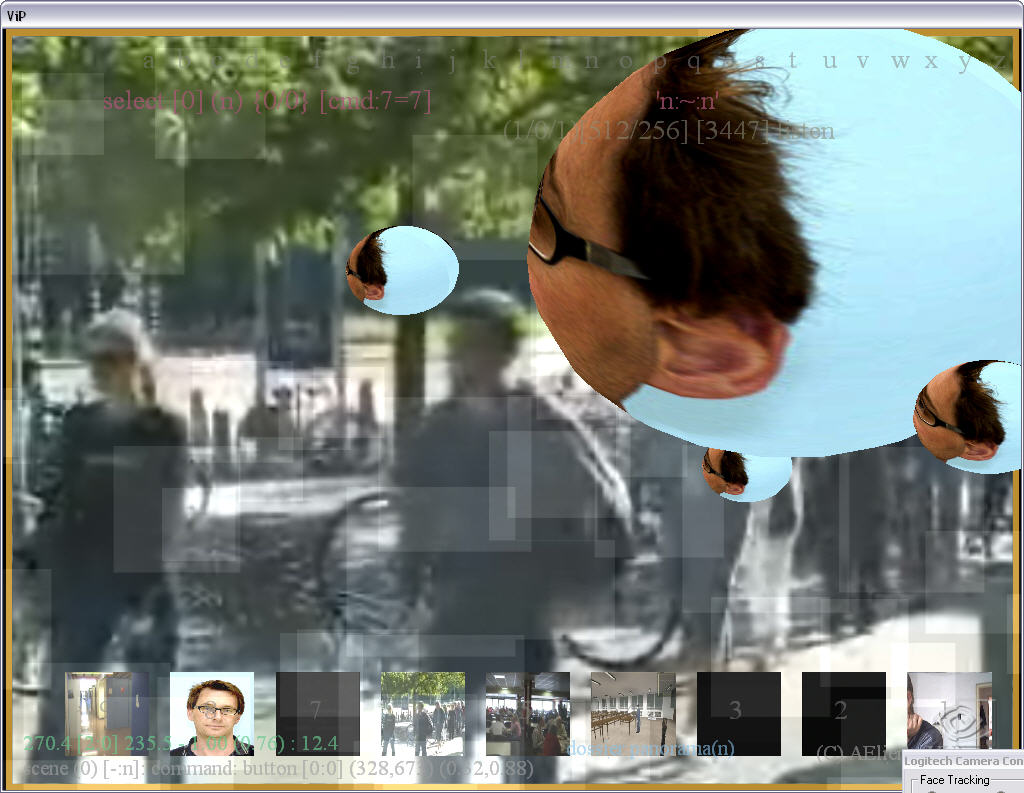Click letter 'a' in the alphabet row
1024x793 pixels.
pos(148,61)
